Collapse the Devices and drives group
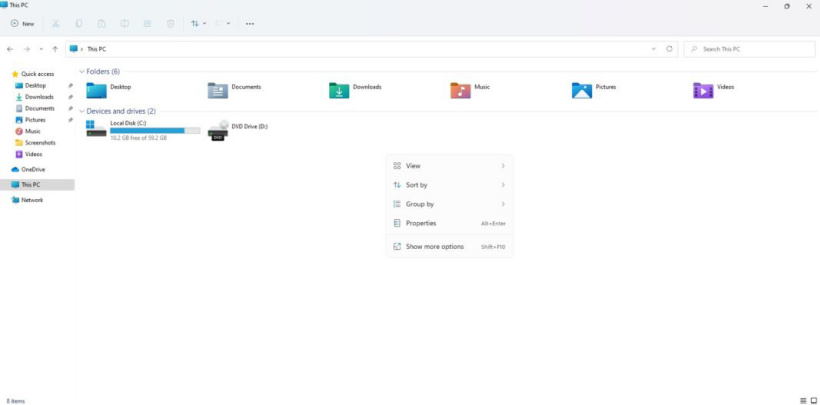The height and width of the screenshot is (405, 820). point(82,111)
